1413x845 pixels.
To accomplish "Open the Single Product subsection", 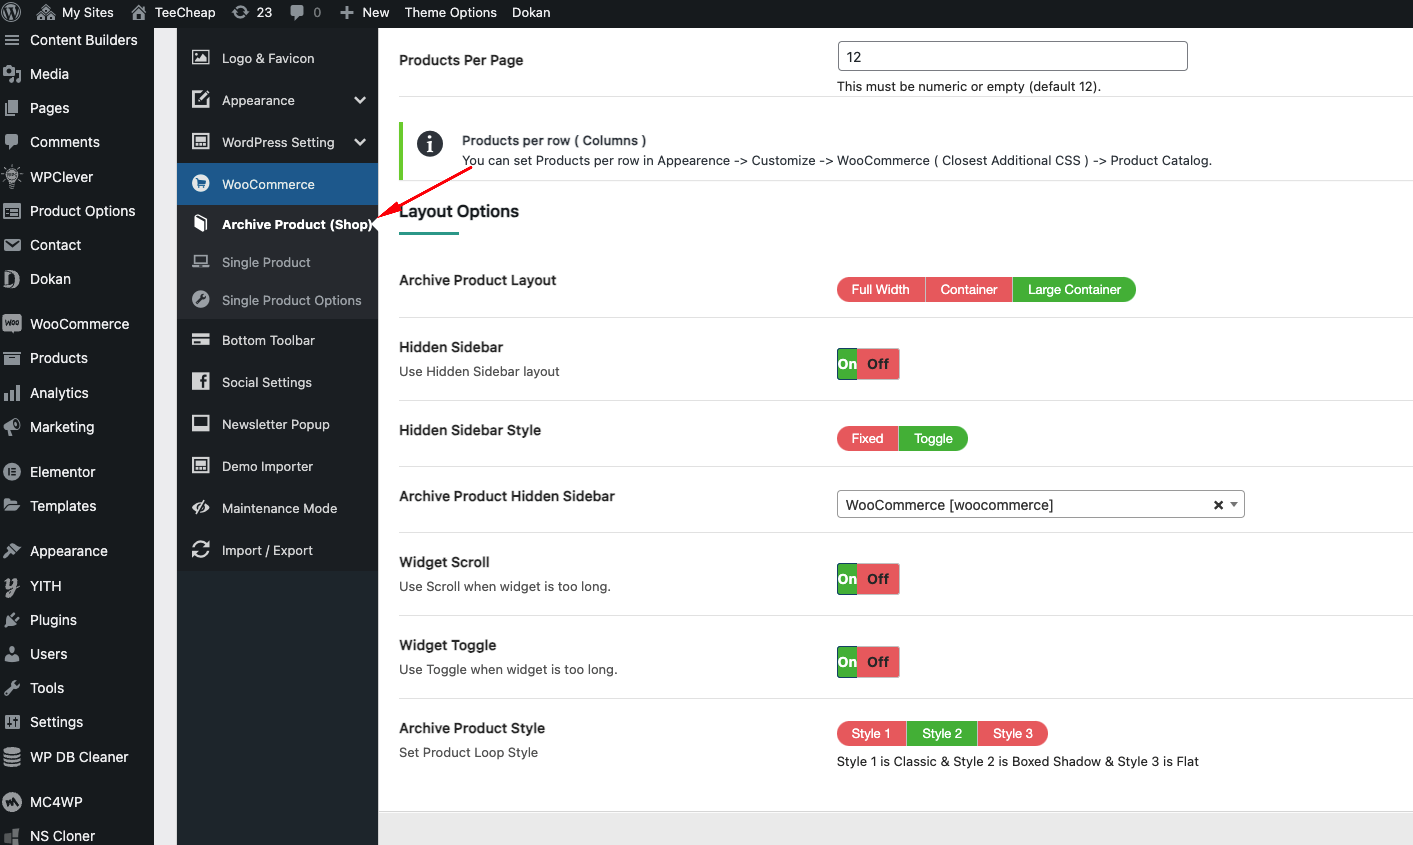I will [277, 262].
